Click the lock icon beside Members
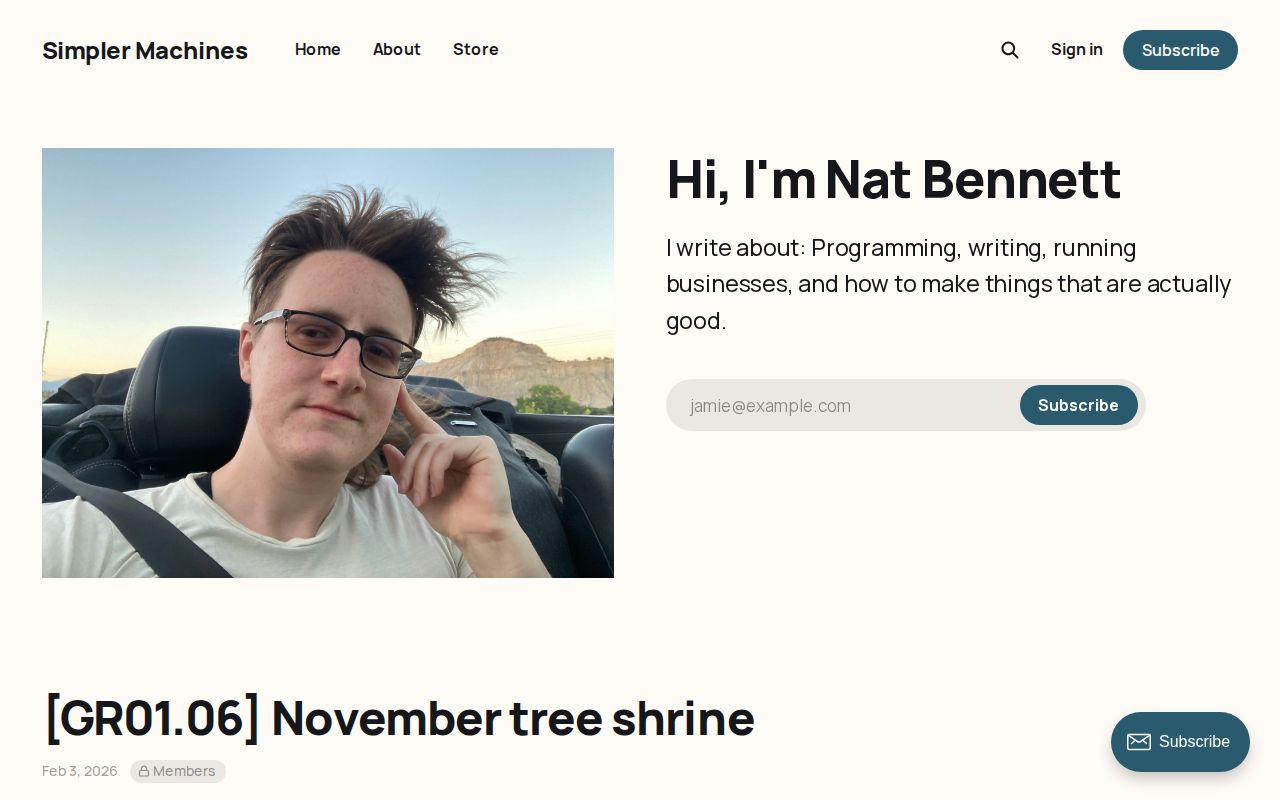1280x800 pixels. click(144, 772)
